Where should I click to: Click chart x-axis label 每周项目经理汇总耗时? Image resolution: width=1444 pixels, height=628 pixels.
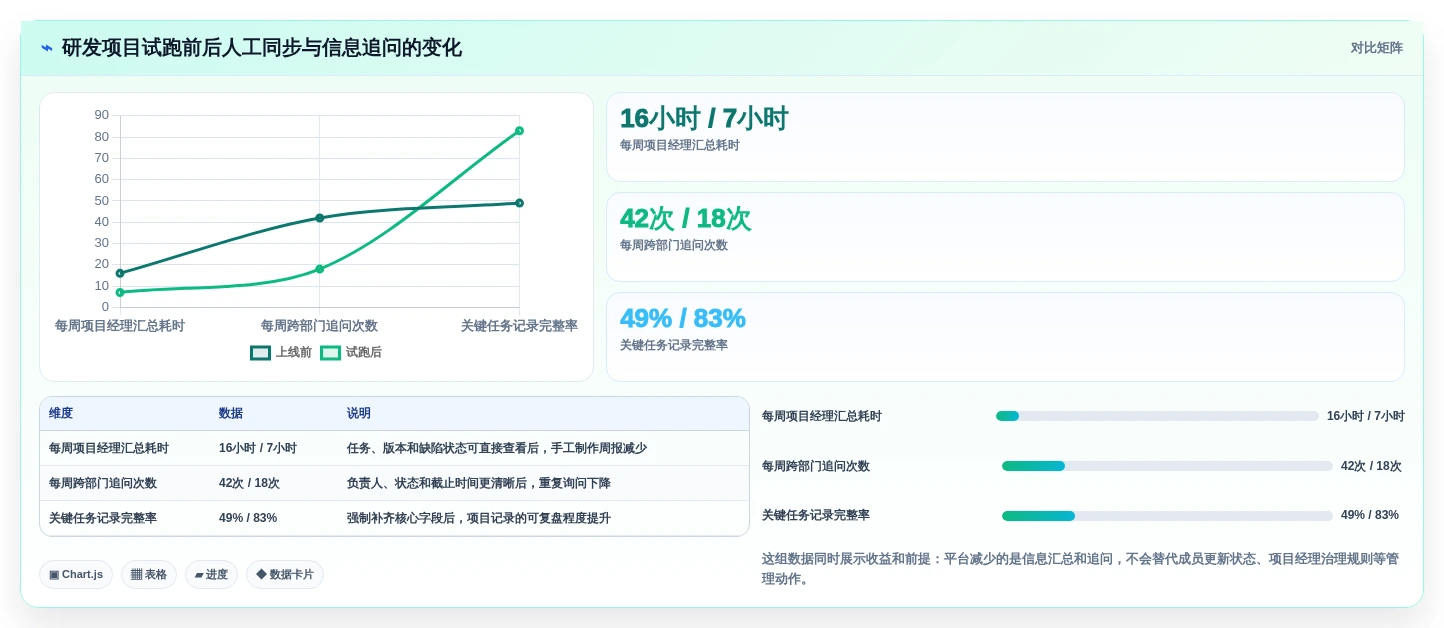[120, 326]
